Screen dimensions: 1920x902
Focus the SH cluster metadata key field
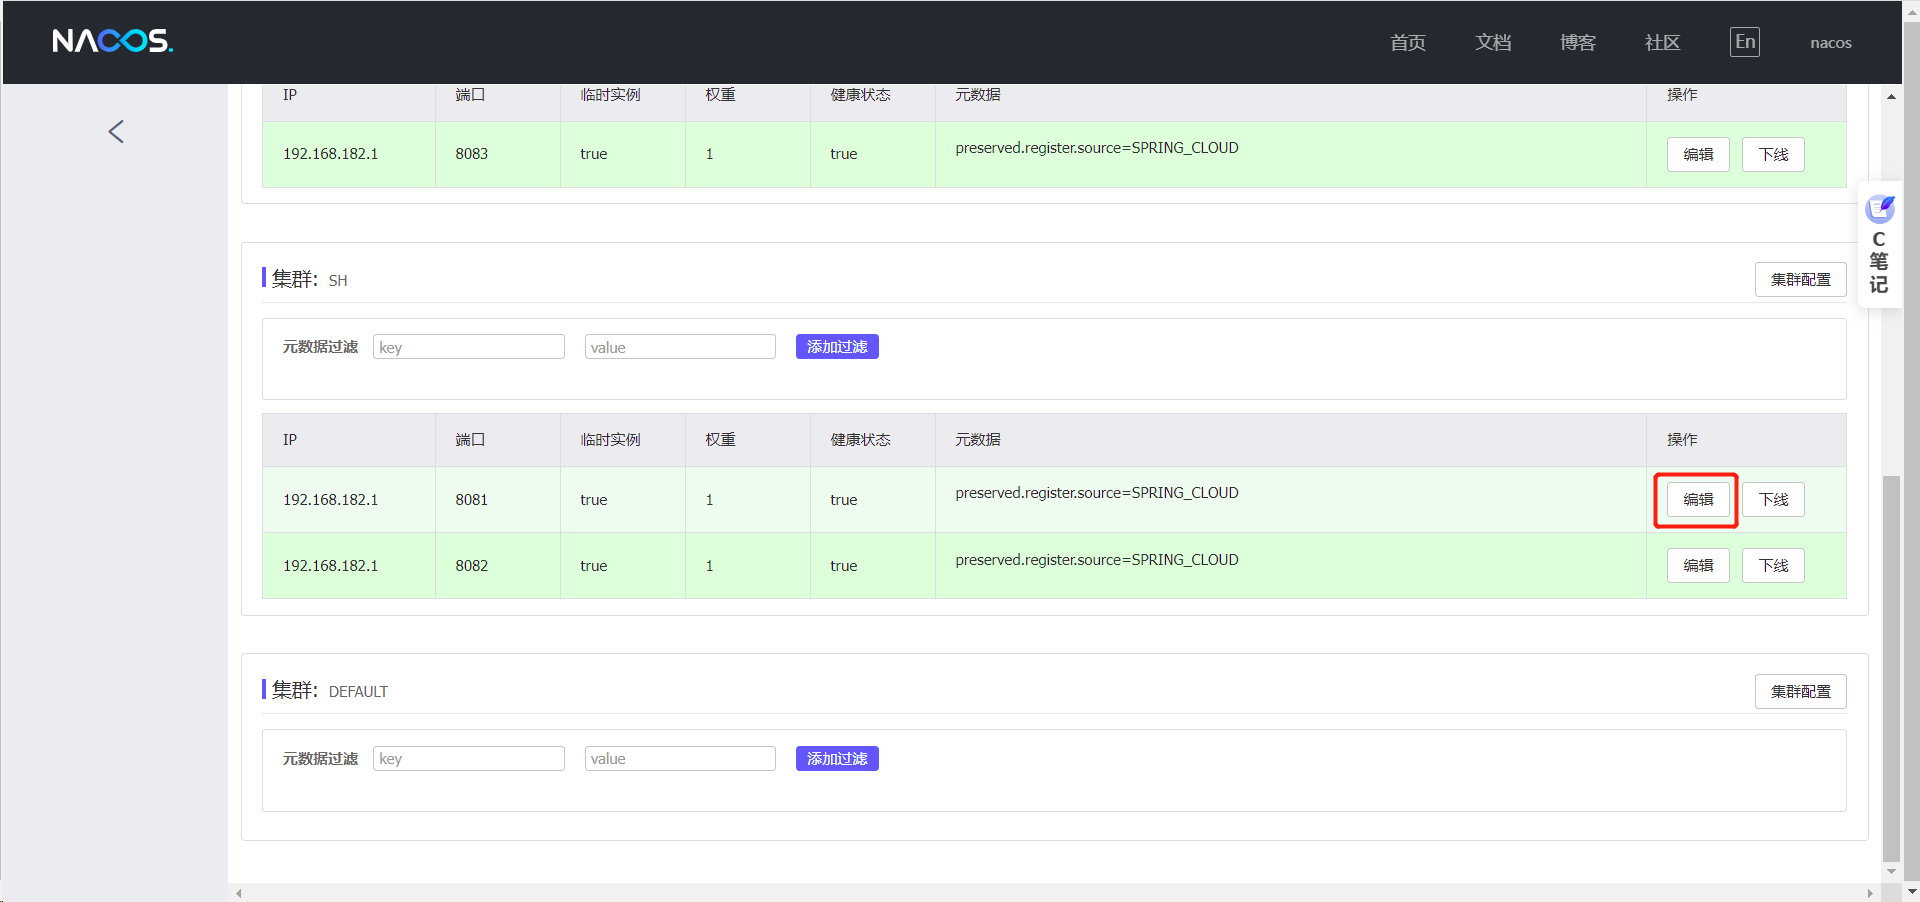469,347
